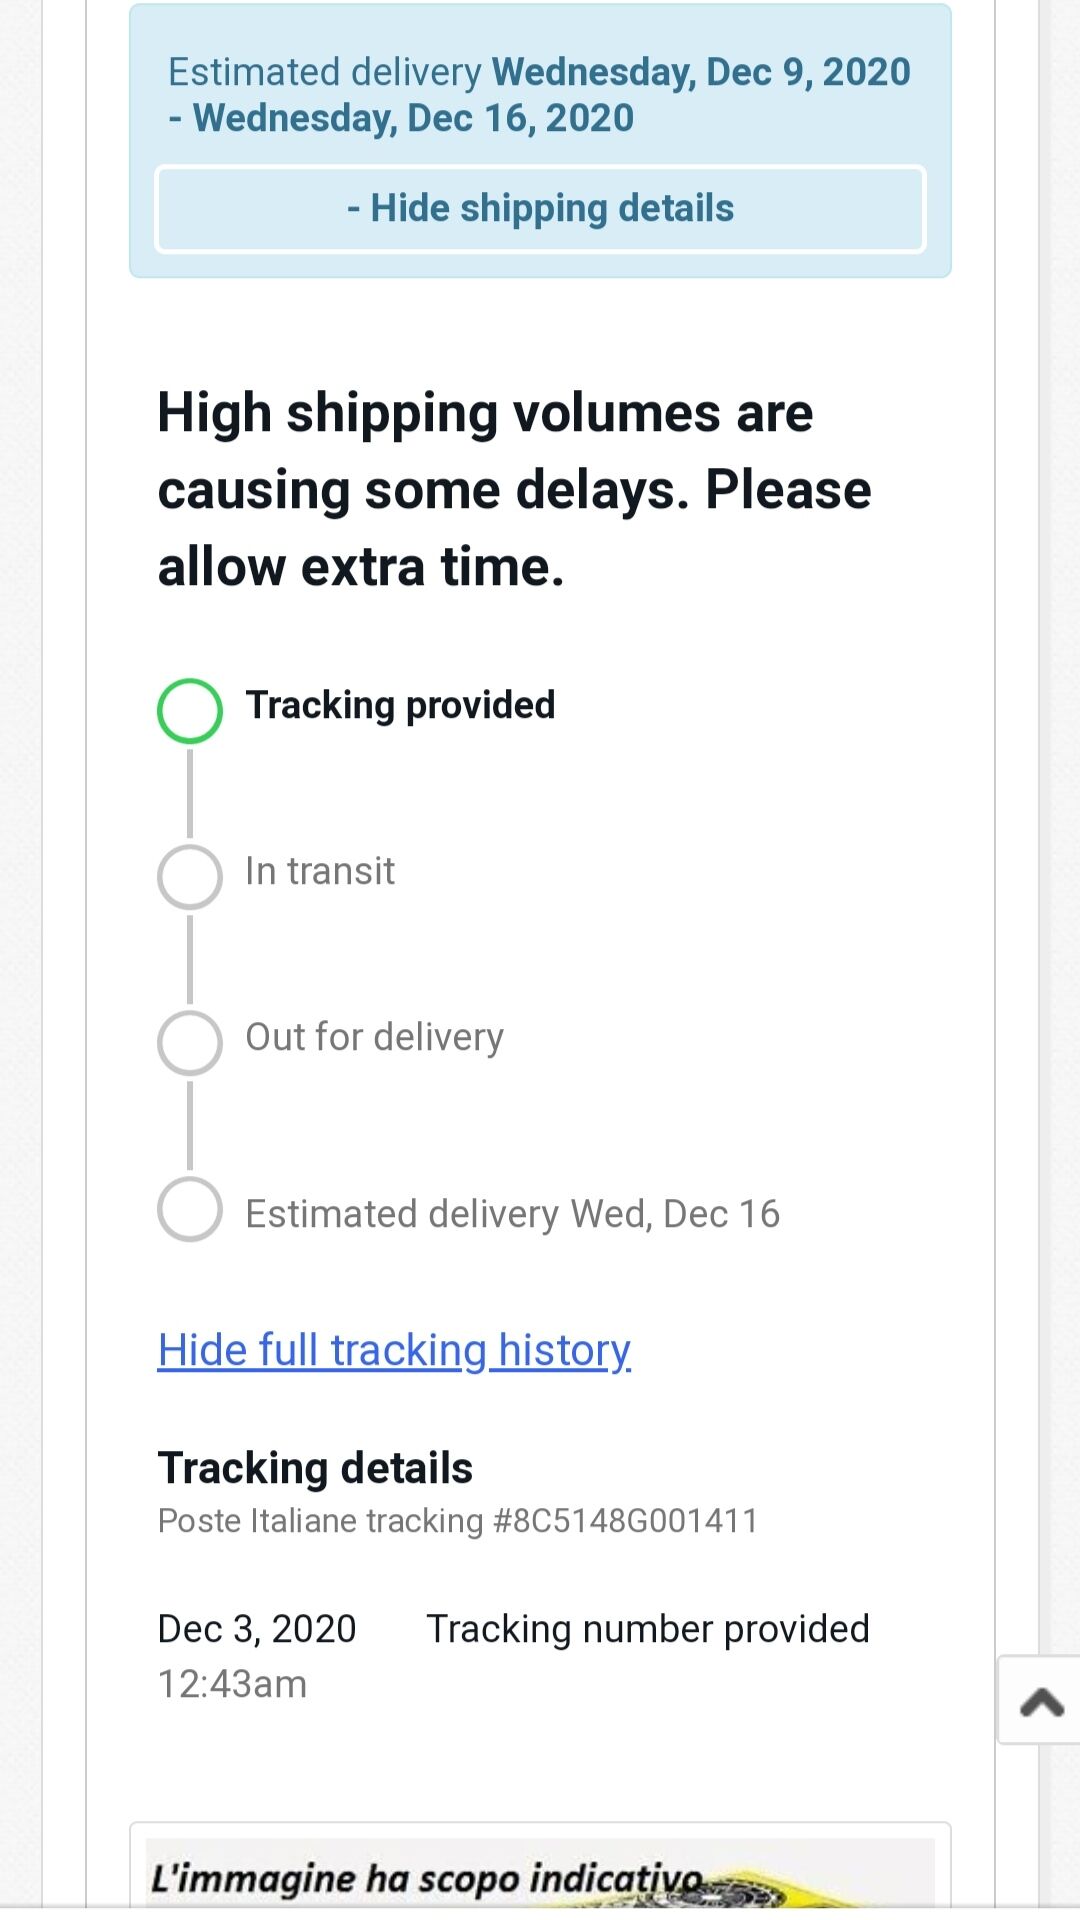Click Estimated delivery Wed, Dec 16 label
The image size is (1080, 1920).
pos(512,1214)
